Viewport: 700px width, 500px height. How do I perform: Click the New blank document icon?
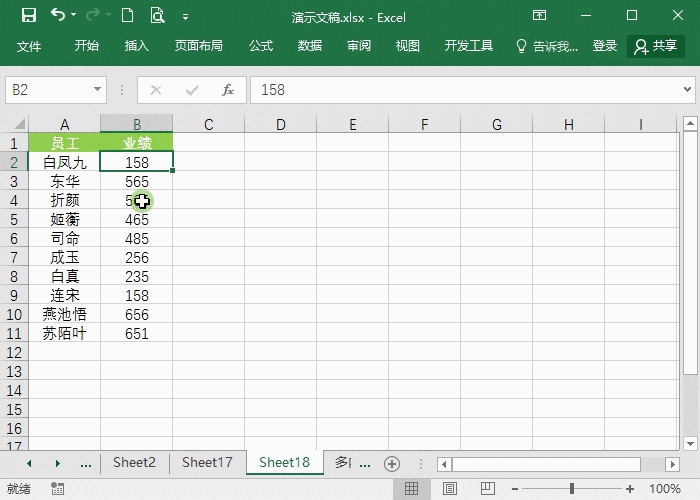click(126, 16)
